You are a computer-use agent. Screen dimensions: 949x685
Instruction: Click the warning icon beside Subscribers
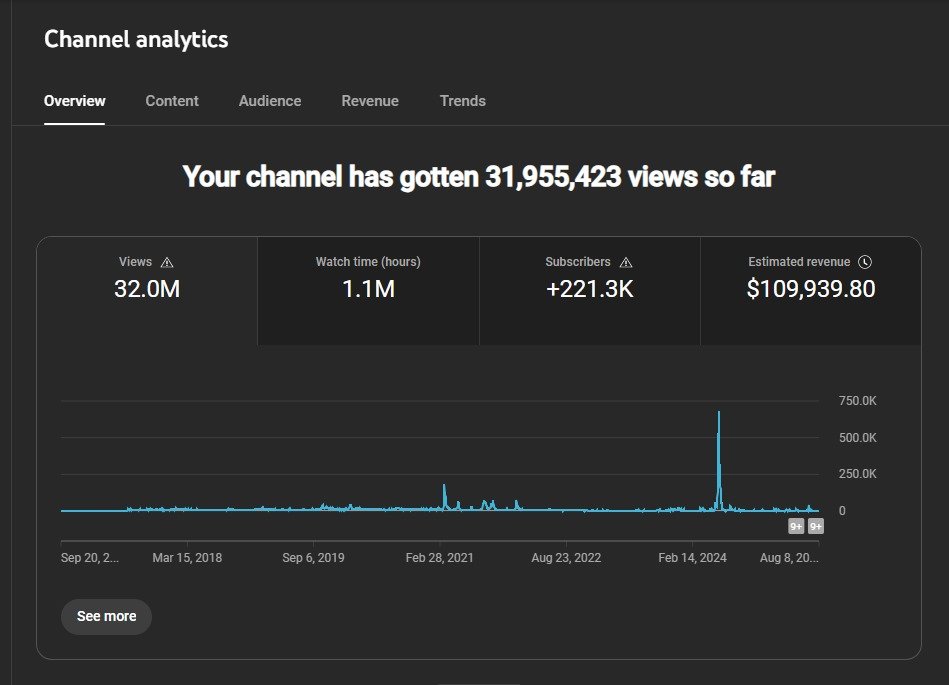(626, 262)
